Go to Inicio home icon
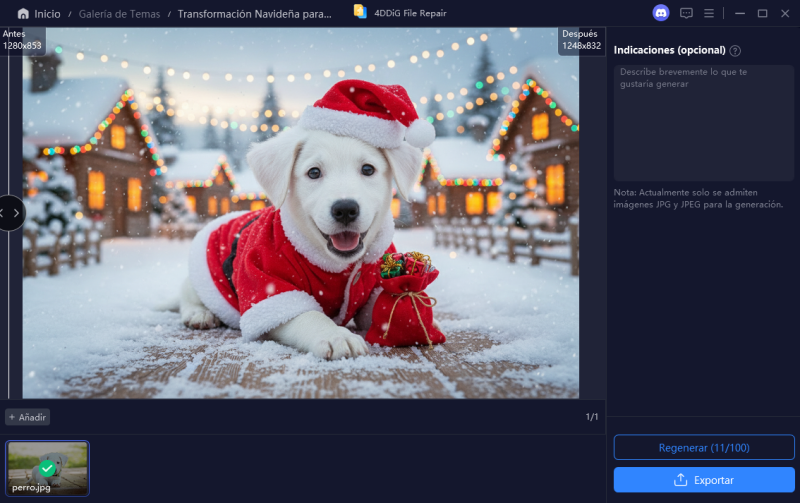 coord(23,14)
